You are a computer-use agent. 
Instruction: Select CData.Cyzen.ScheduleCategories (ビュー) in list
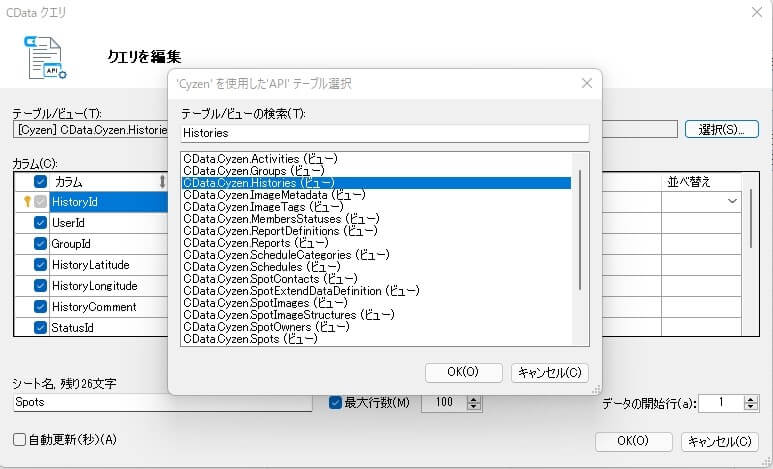click(x=376, y=255)
